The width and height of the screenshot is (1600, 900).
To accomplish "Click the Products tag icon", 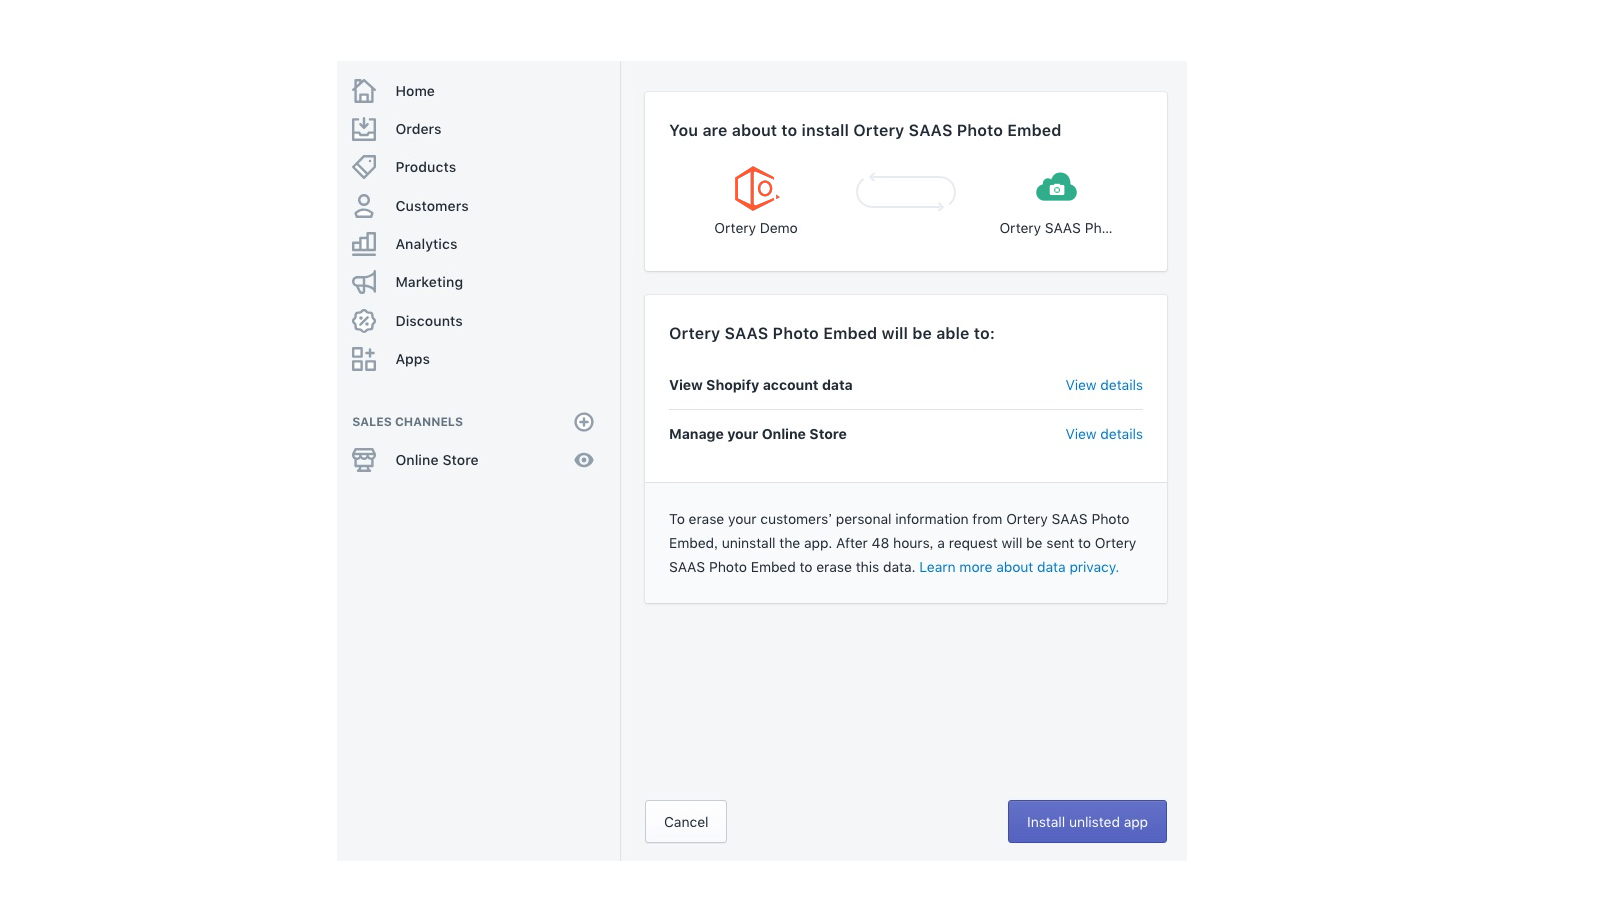I will point(364,167).
